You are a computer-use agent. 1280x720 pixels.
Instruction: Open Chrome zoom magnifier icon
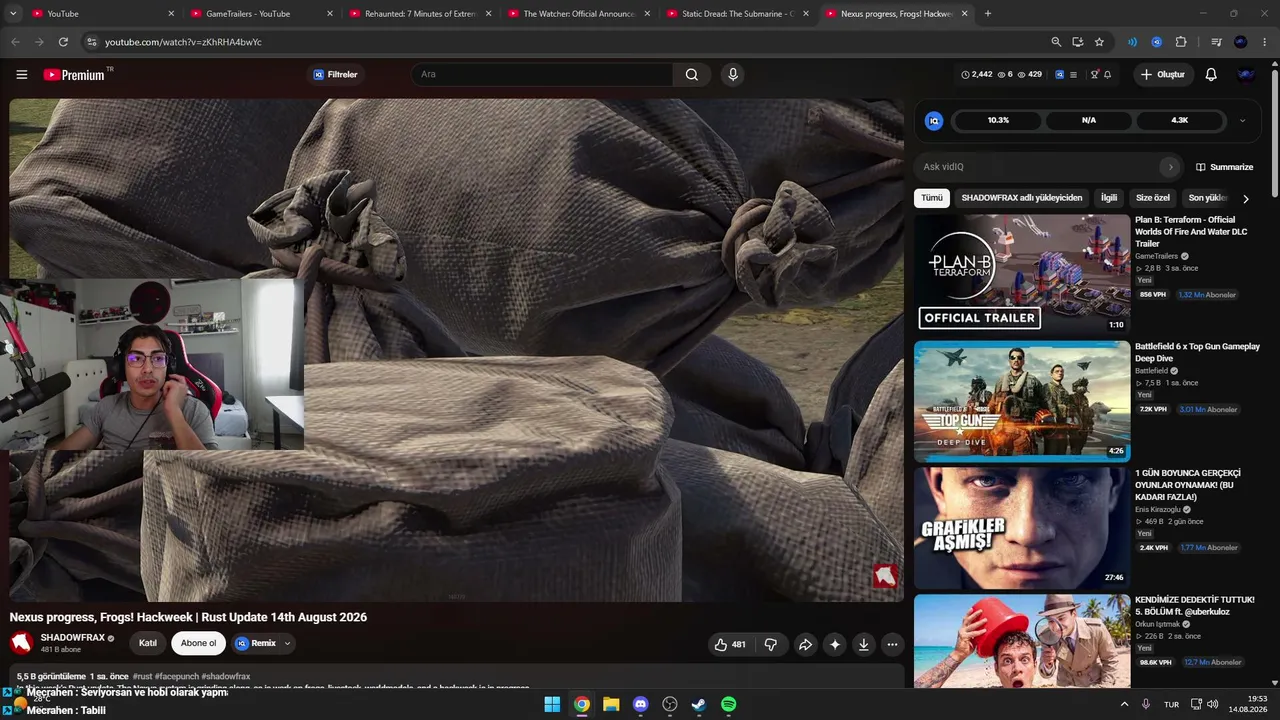(x=1056, y=42)
